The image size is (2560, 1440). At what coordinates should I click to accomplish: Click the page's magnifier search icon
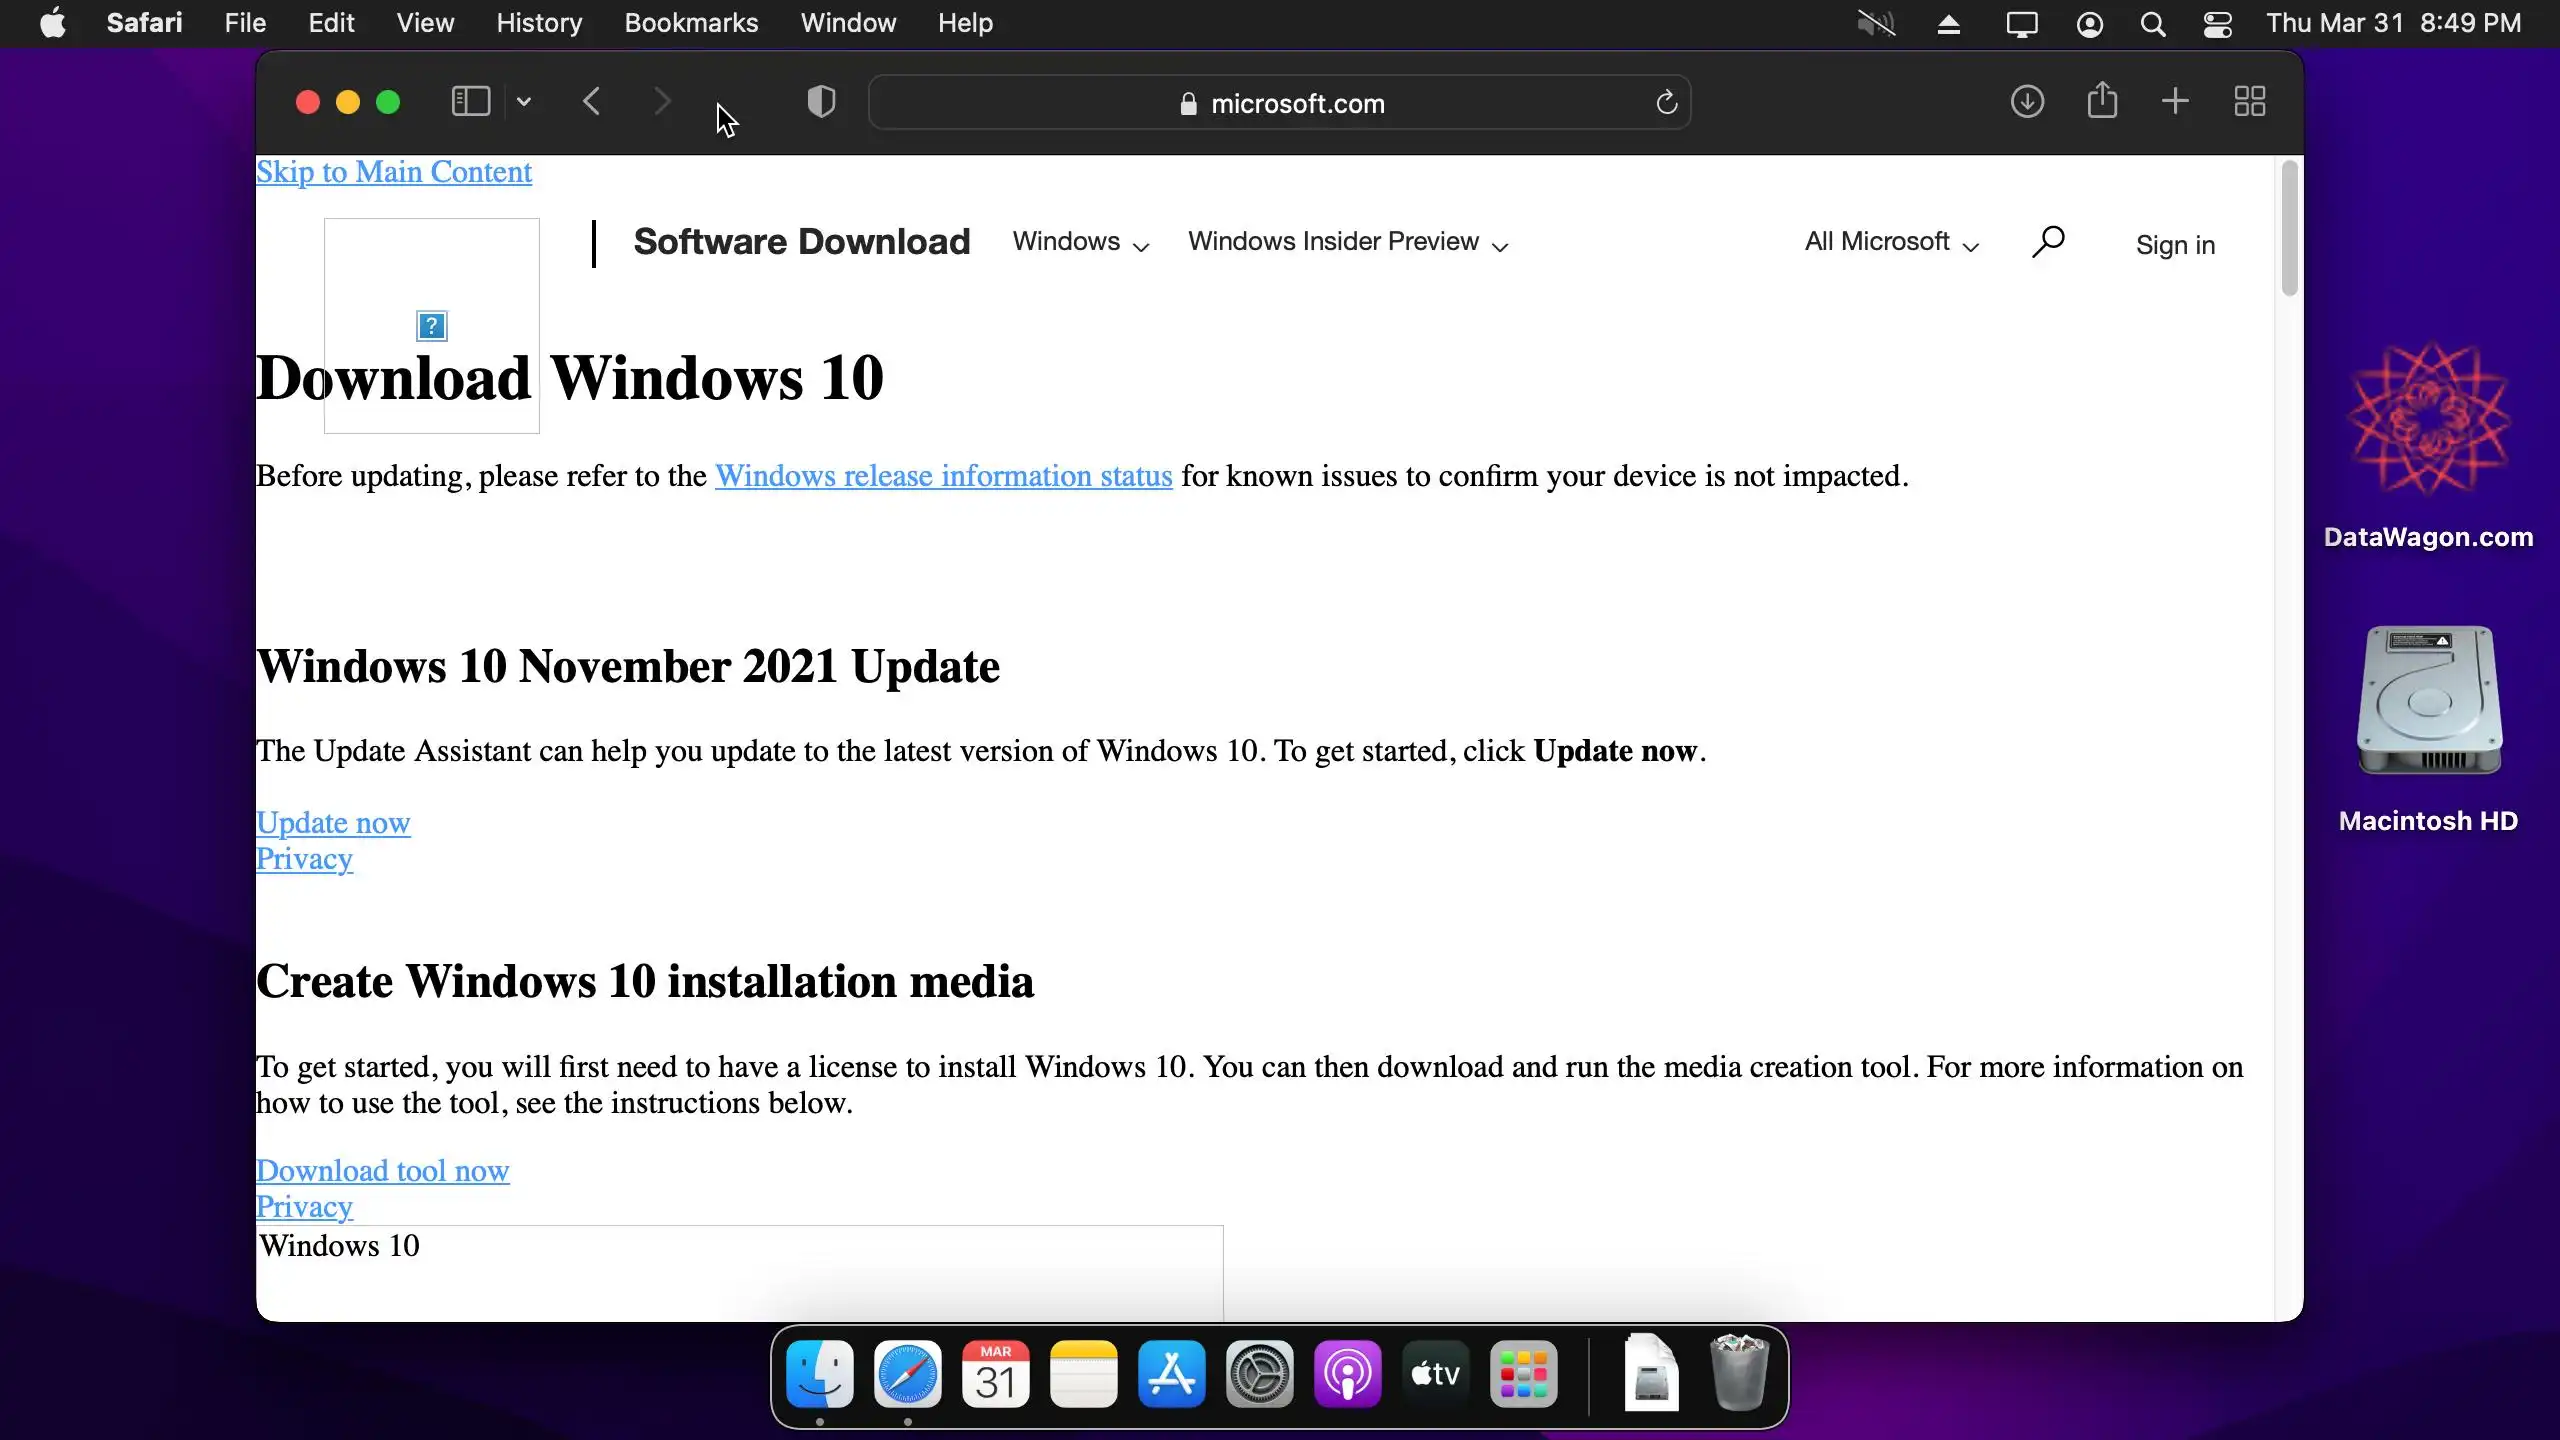coord(2048,242)
